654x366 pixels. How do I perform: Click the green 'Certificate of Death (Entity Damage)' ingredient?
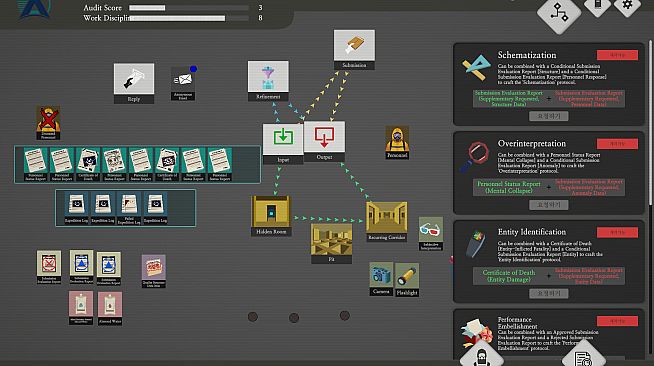(x=508, y=276)
